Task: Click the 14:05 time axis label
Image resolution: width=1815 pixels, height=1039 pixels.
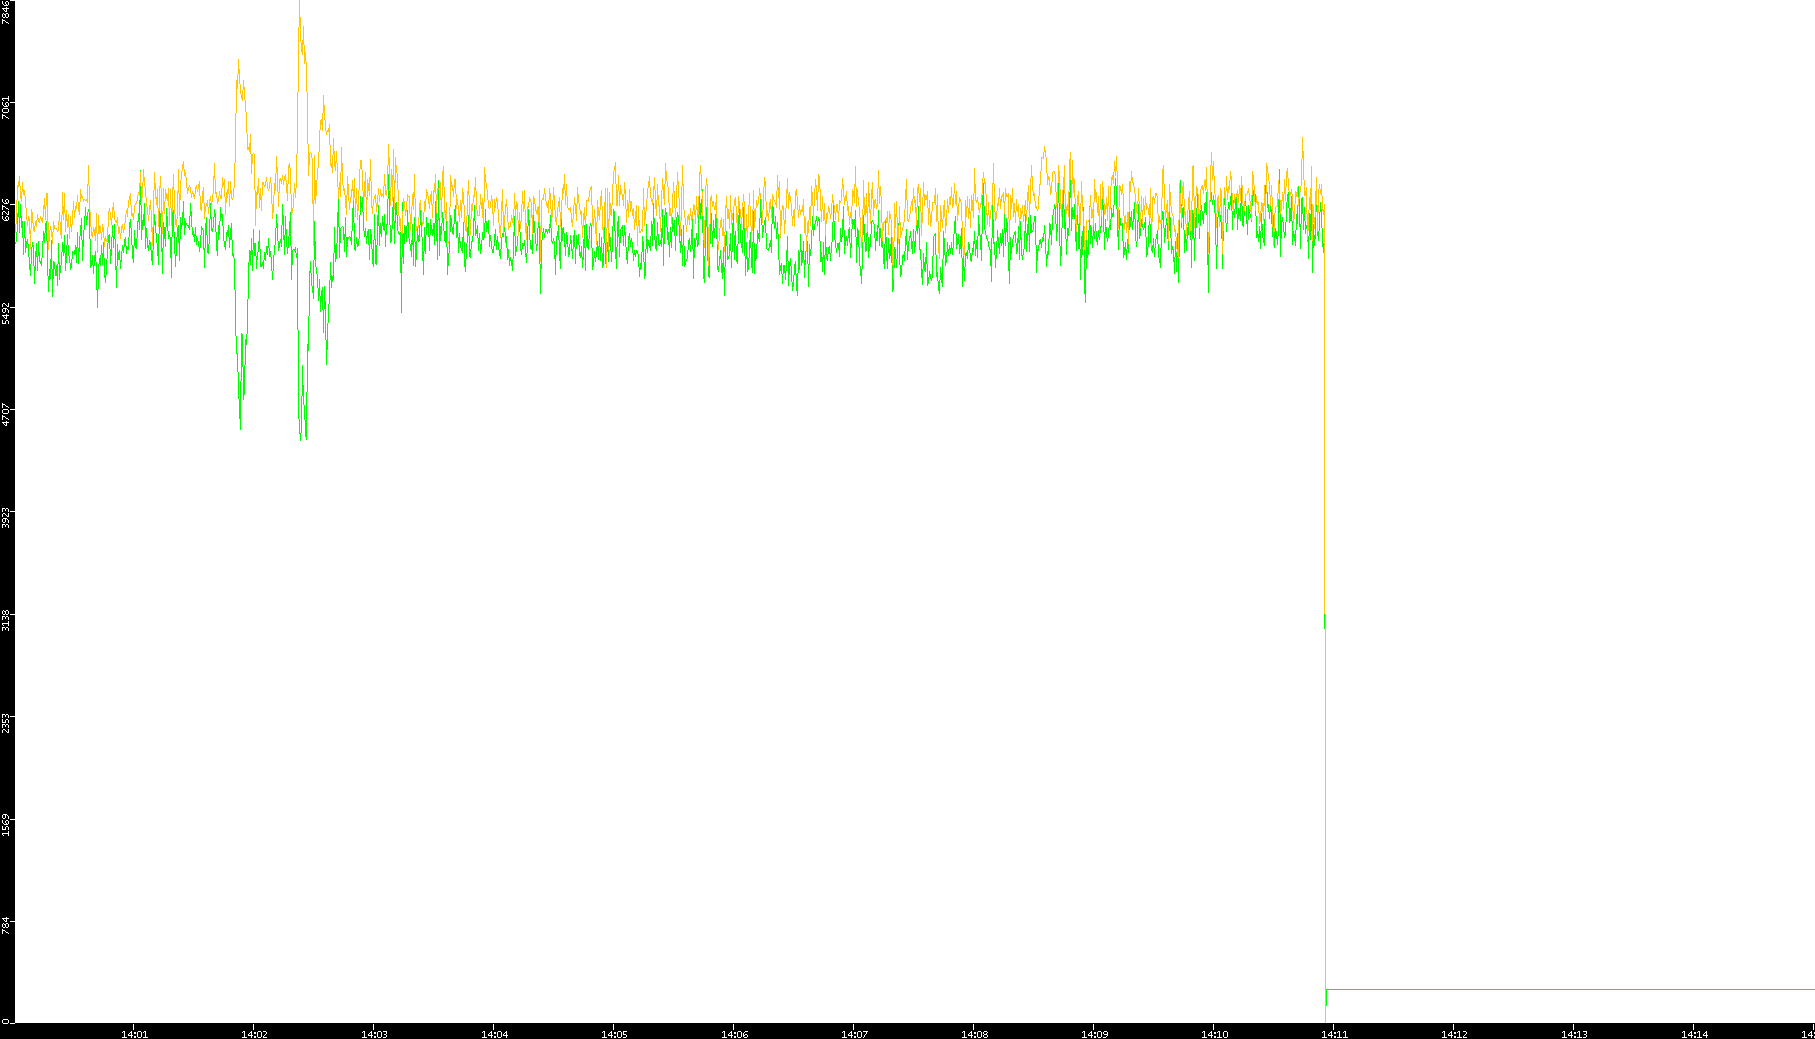Action: 614,1034
